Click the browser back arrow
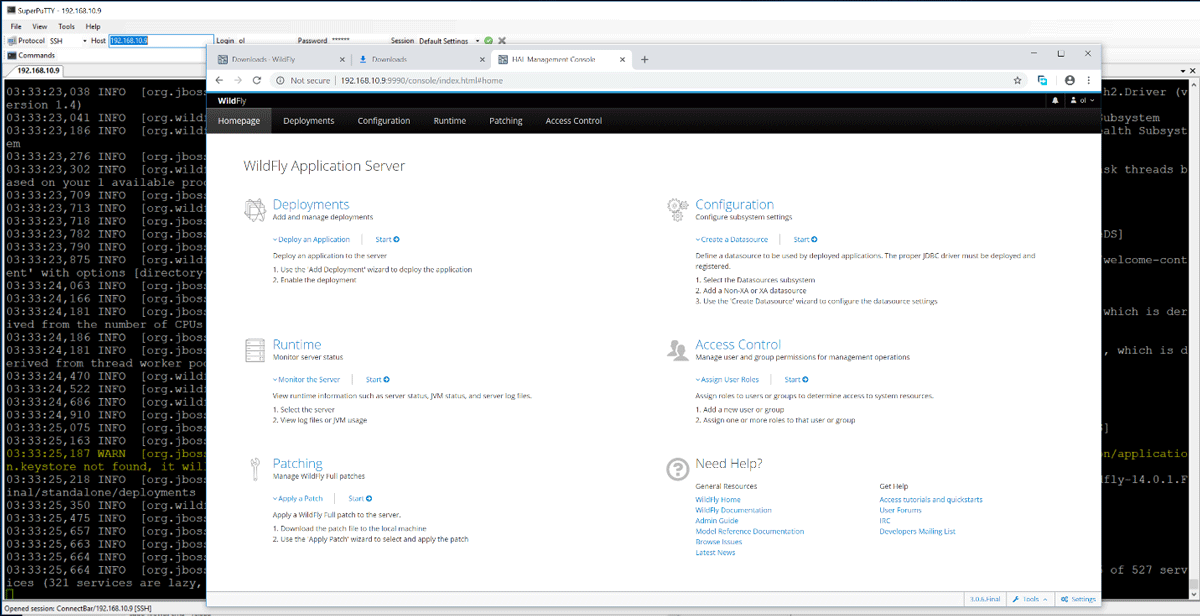Screen dimensions: 1200x616 tap(220, 80)
